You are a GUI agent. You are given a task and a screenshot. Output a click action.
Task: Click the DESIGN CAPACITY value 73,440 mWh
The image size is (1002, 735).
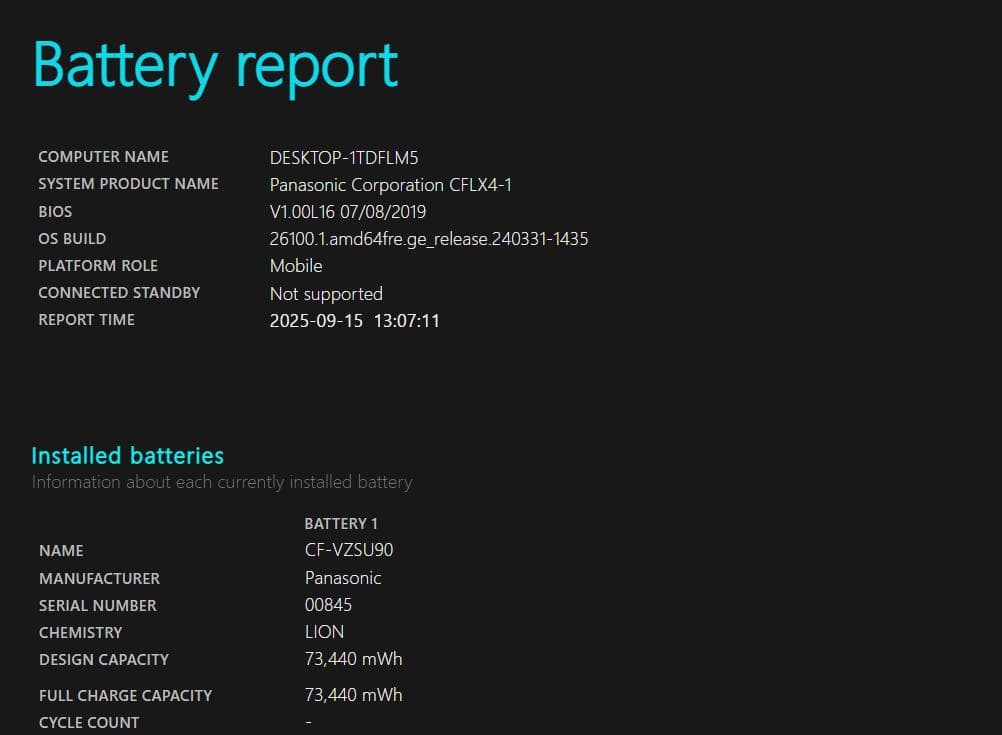(x=353, y=659)
